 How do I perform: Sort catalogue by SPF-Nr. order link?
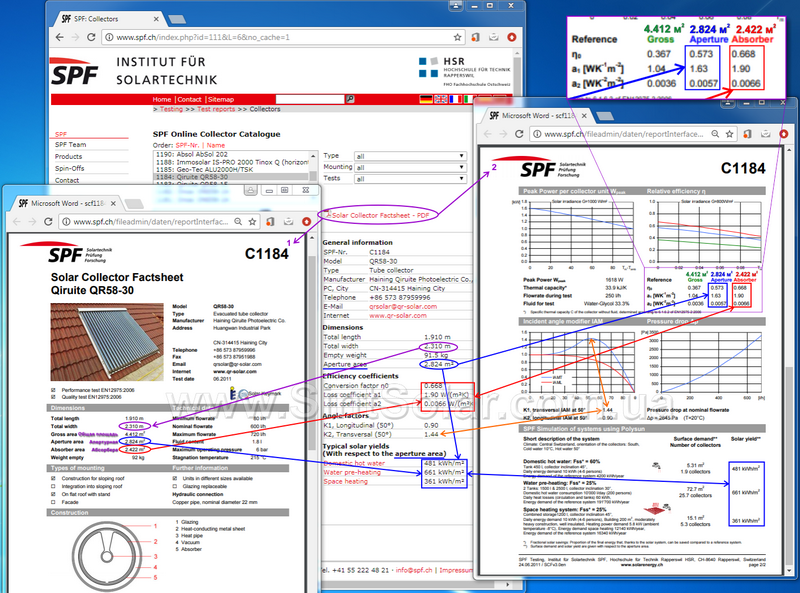pyautogui.click(x=187, y=145)
